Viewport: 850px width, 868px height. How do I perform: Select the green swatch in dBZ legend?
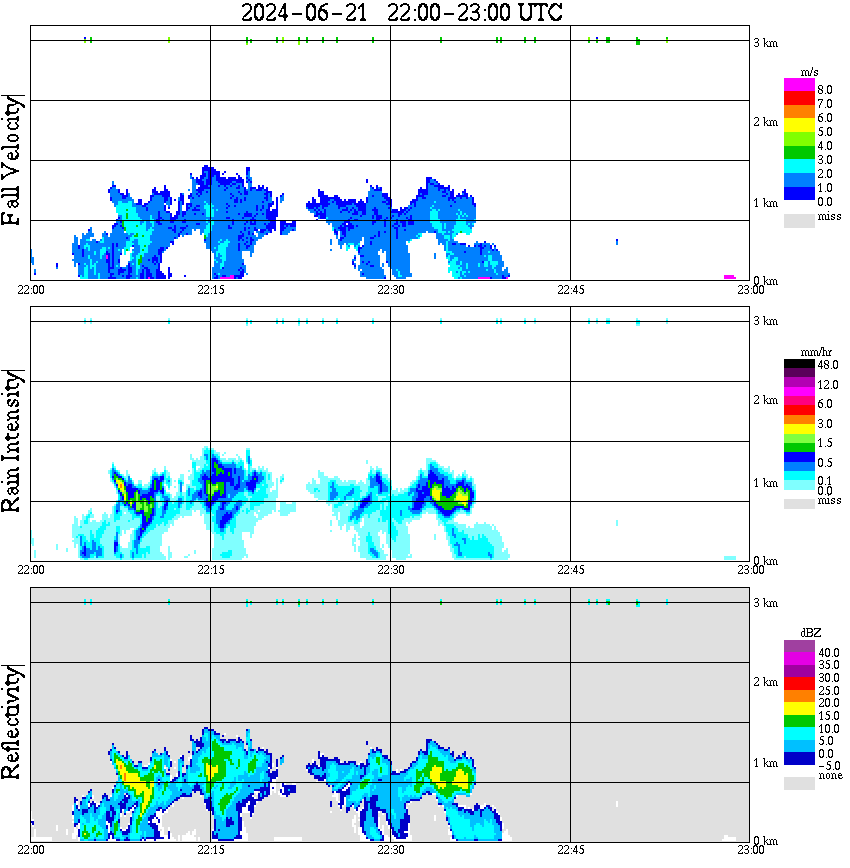(x=799, y=721)
